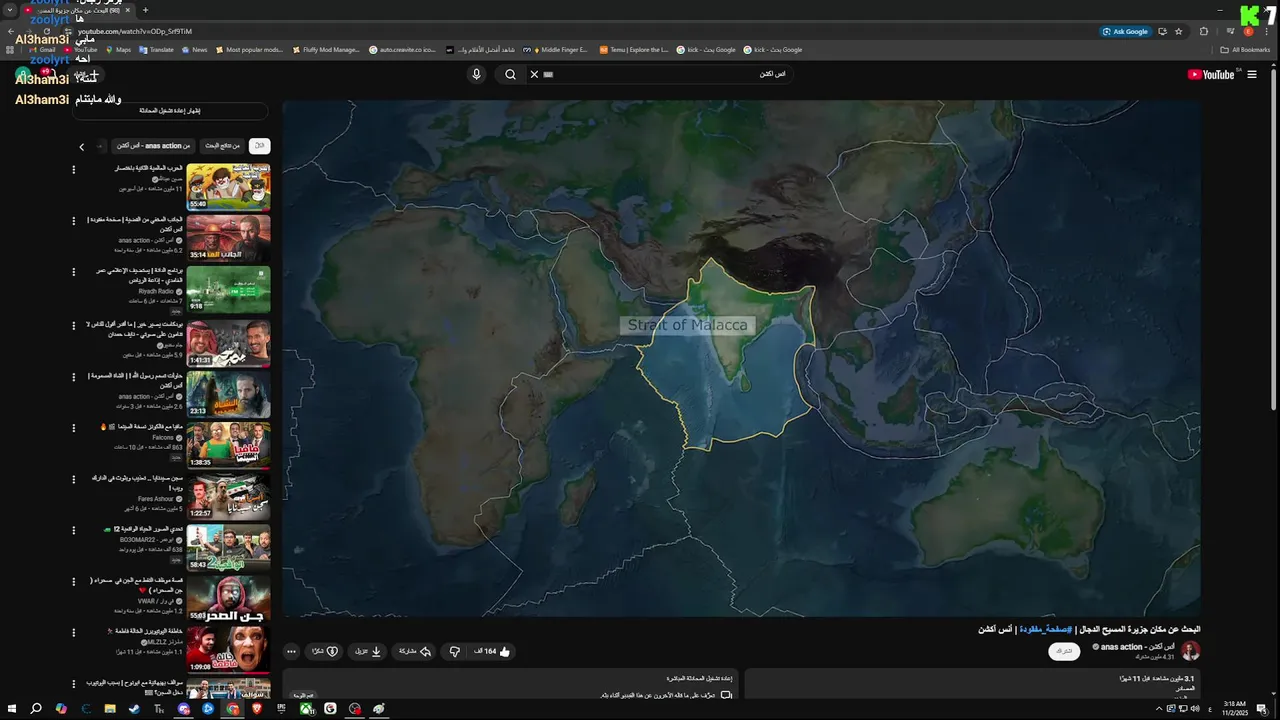Open the 55:40 cartoon video thumbnail
This screenshot has height=720, width=1280.
coord(228,187)
